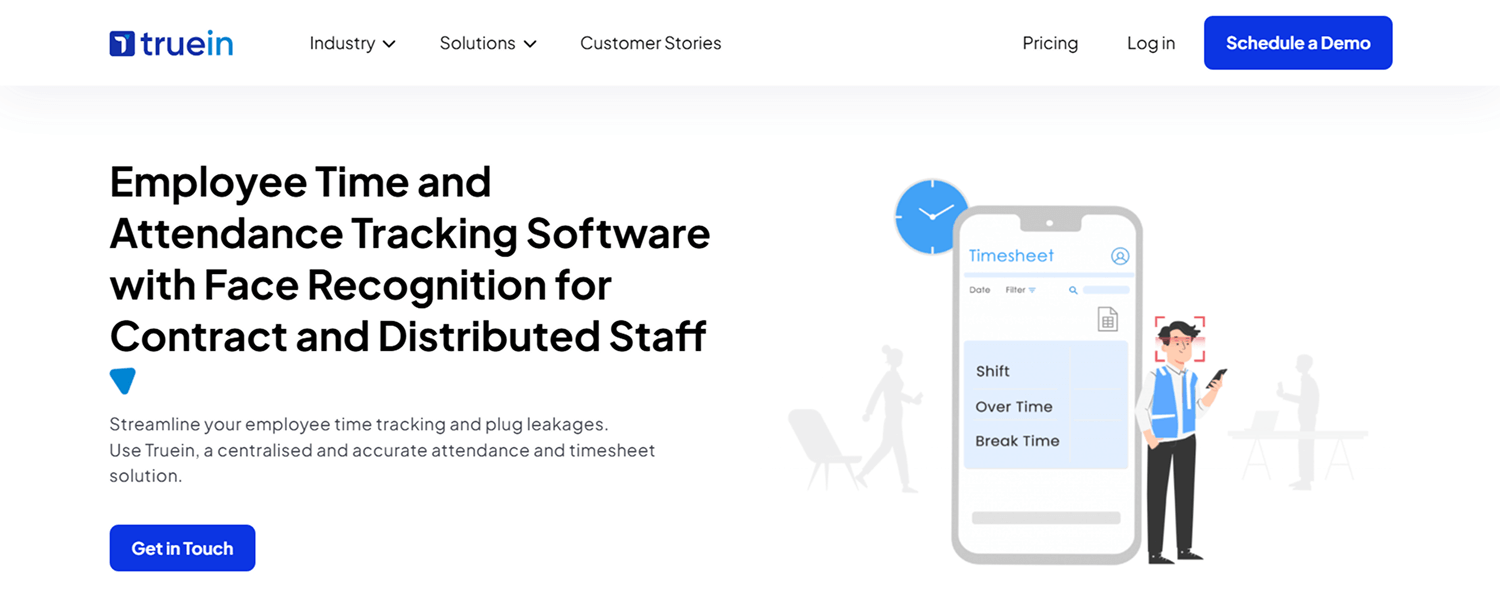This screenshot has height=611, width=1500.
Task: Click the search field in phone mockup
Action: tap(1106, 290)
